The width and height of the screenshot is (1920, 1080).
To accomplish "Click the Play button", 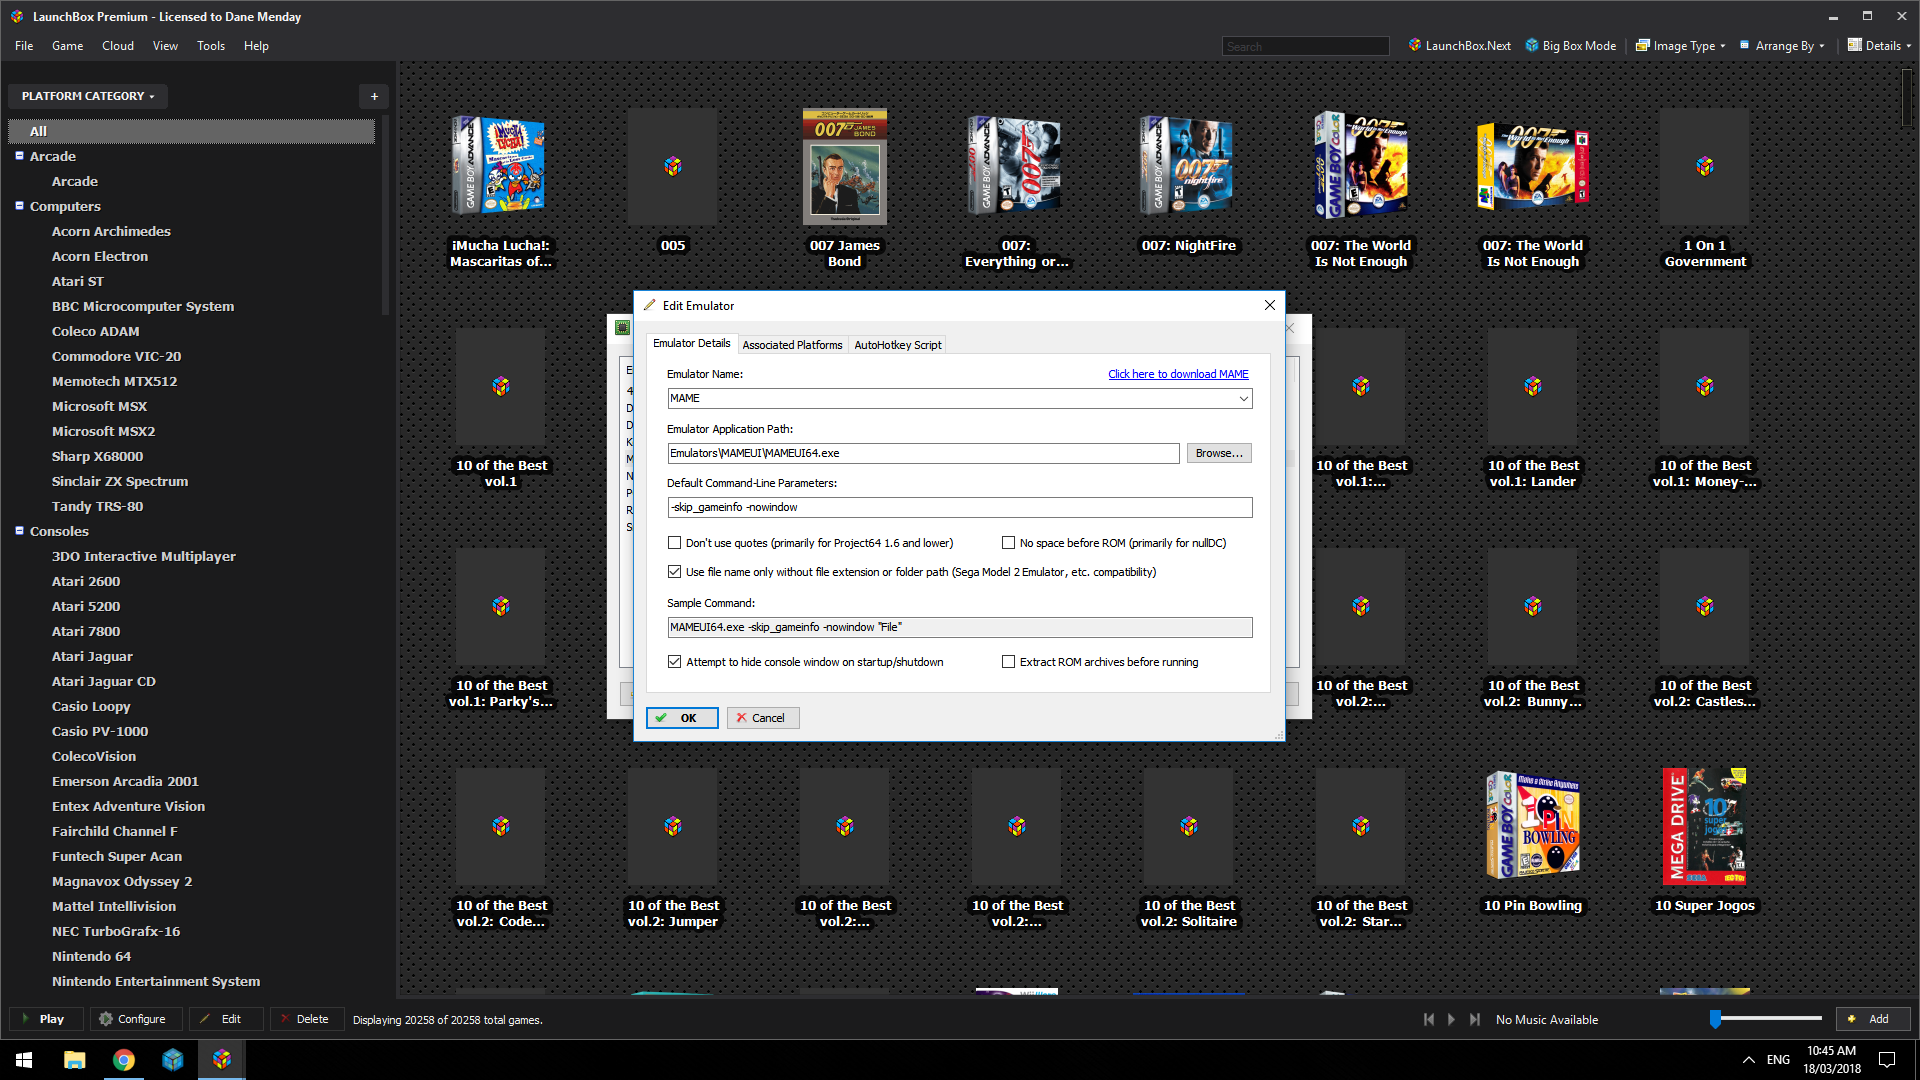I will click(47, 1019).
